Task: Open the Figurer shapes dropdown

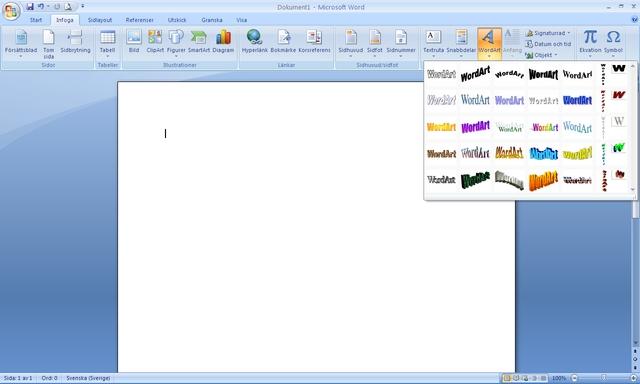Action: [x=176, y=44]
